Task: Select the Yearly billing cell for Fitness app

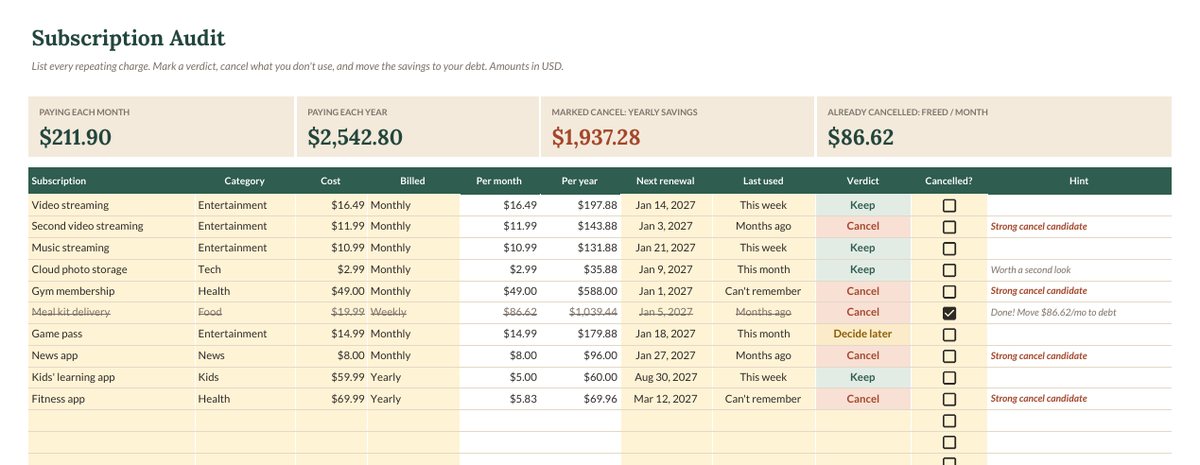Action: pos(413,399)
